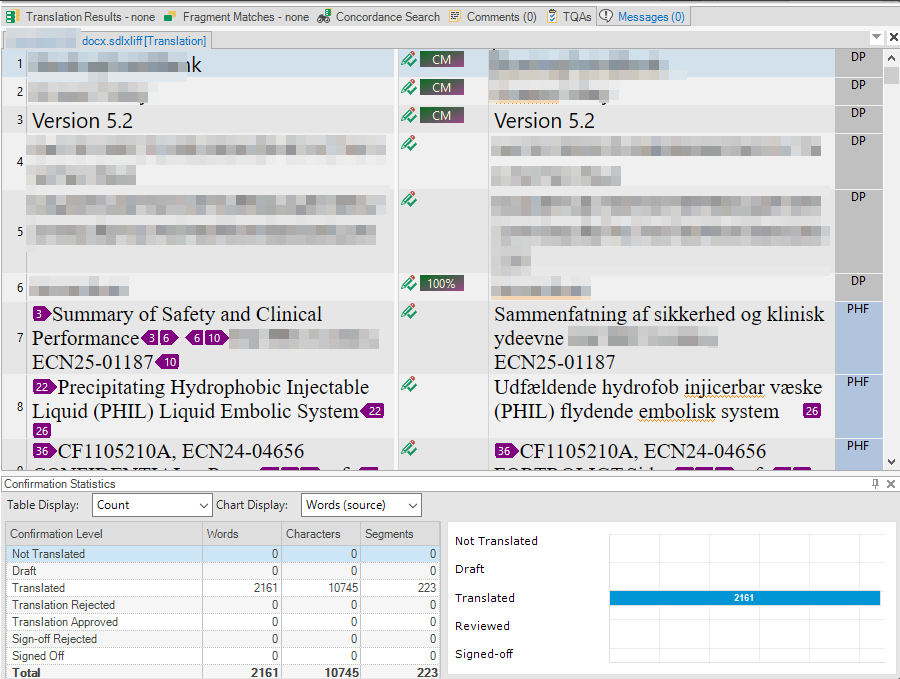Screen dimensions: 900x679
Task: Click the CM badge of segment 1
Action: (x=441, y=59)
